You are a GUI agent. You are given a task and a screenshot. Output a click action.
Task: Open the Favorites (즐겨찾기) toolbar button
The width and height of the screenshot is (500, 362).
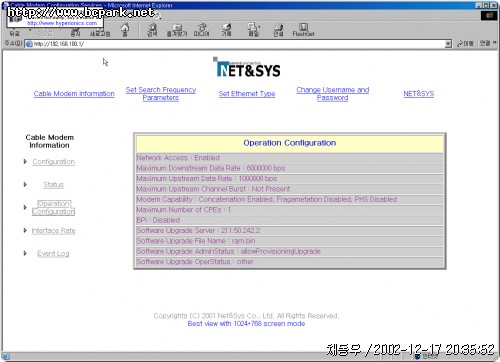177,30
